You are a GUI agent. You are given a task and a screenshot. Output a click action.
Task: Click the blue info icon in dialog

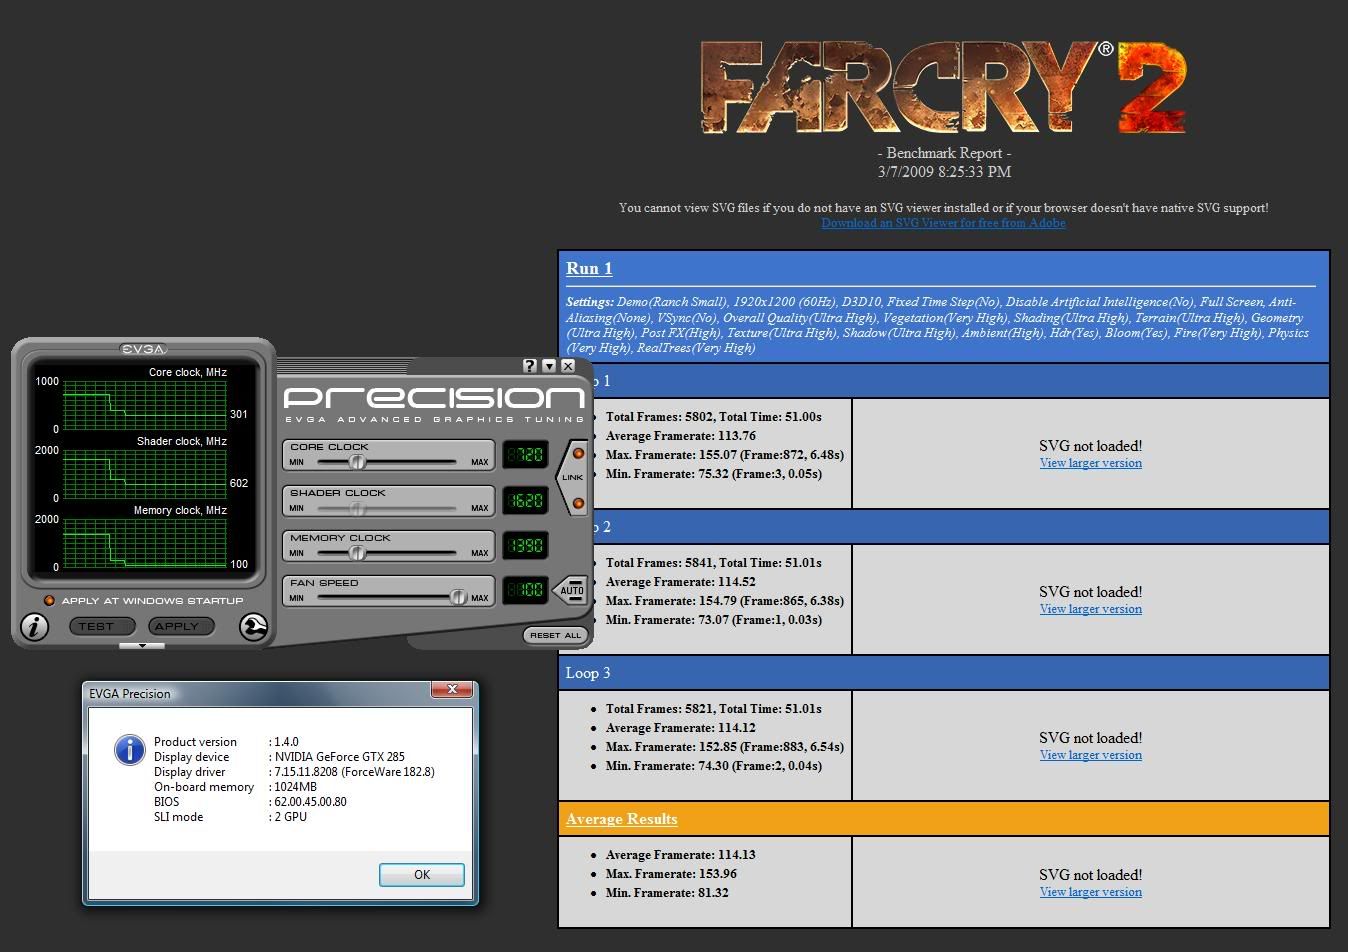129,750
